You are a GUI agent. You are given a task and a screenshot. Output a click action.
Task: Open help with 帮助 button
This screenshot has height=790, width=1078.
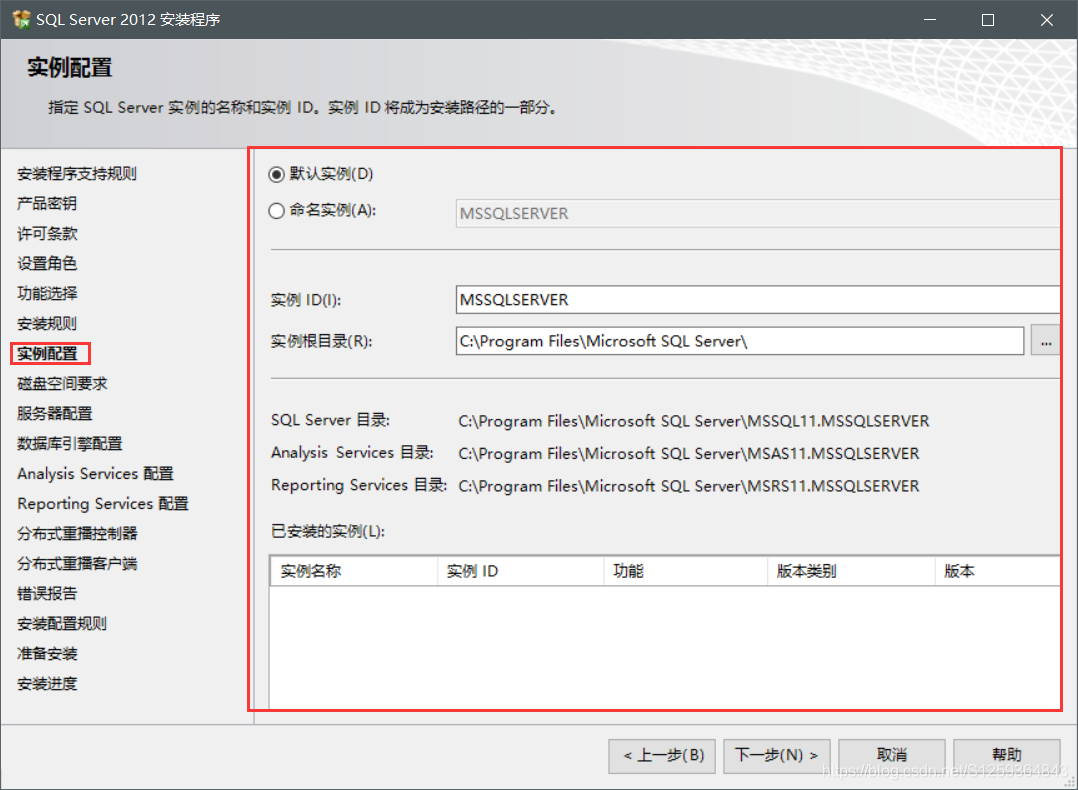pyautogui.click(x=1006, y=756)
